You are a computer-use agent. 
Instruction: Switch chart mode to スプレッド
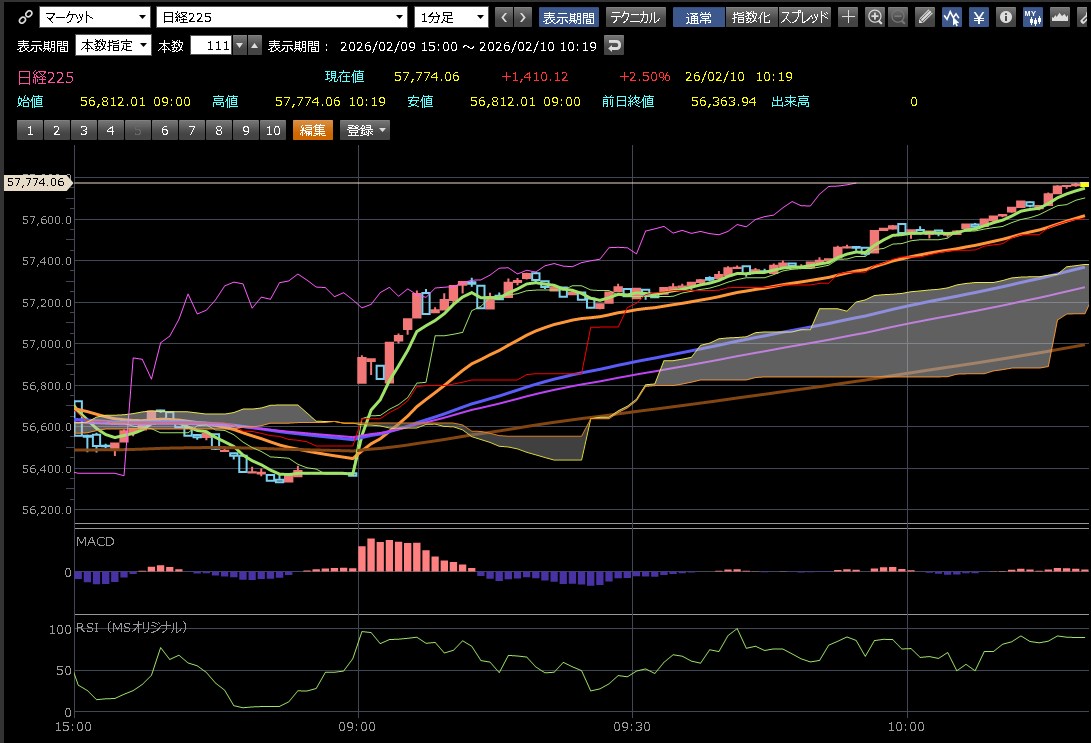pyautogui.click(x=803, y=17)
